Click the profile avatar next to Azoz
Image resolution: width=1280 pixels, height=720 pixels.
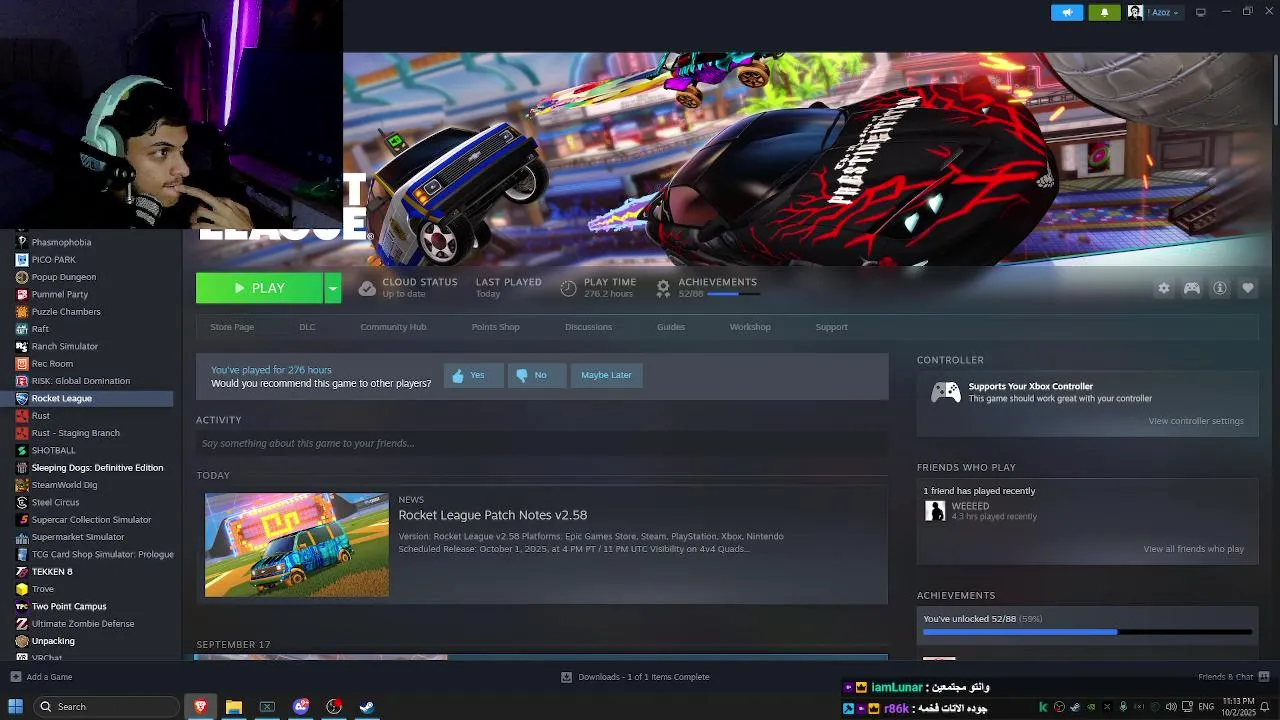click(1135, 12)
